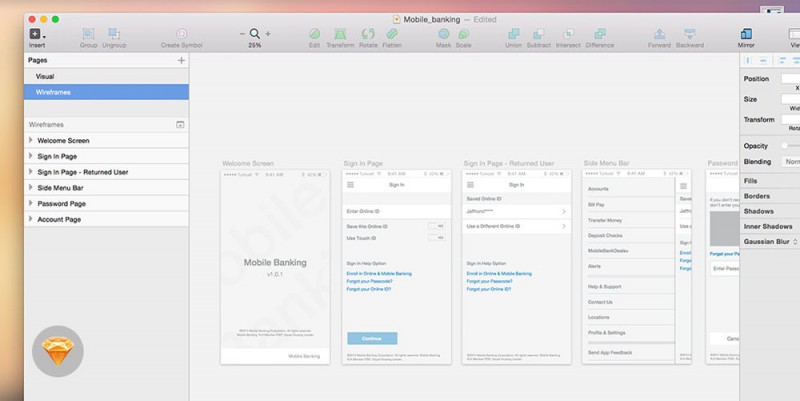Toggle the Save this Online ID switch
800x401 pixels.
coord(436,226)
